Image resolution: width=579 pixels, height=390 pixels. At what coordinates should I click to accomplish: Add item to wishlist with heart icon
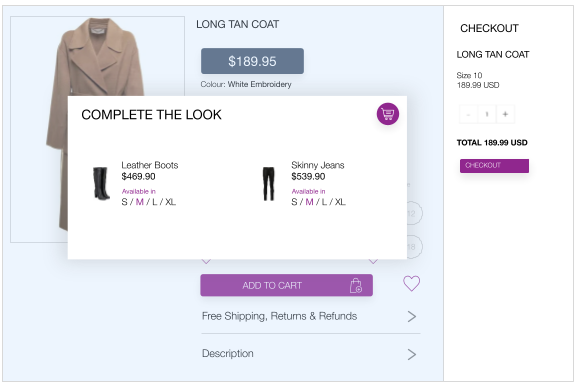point(411,284)
